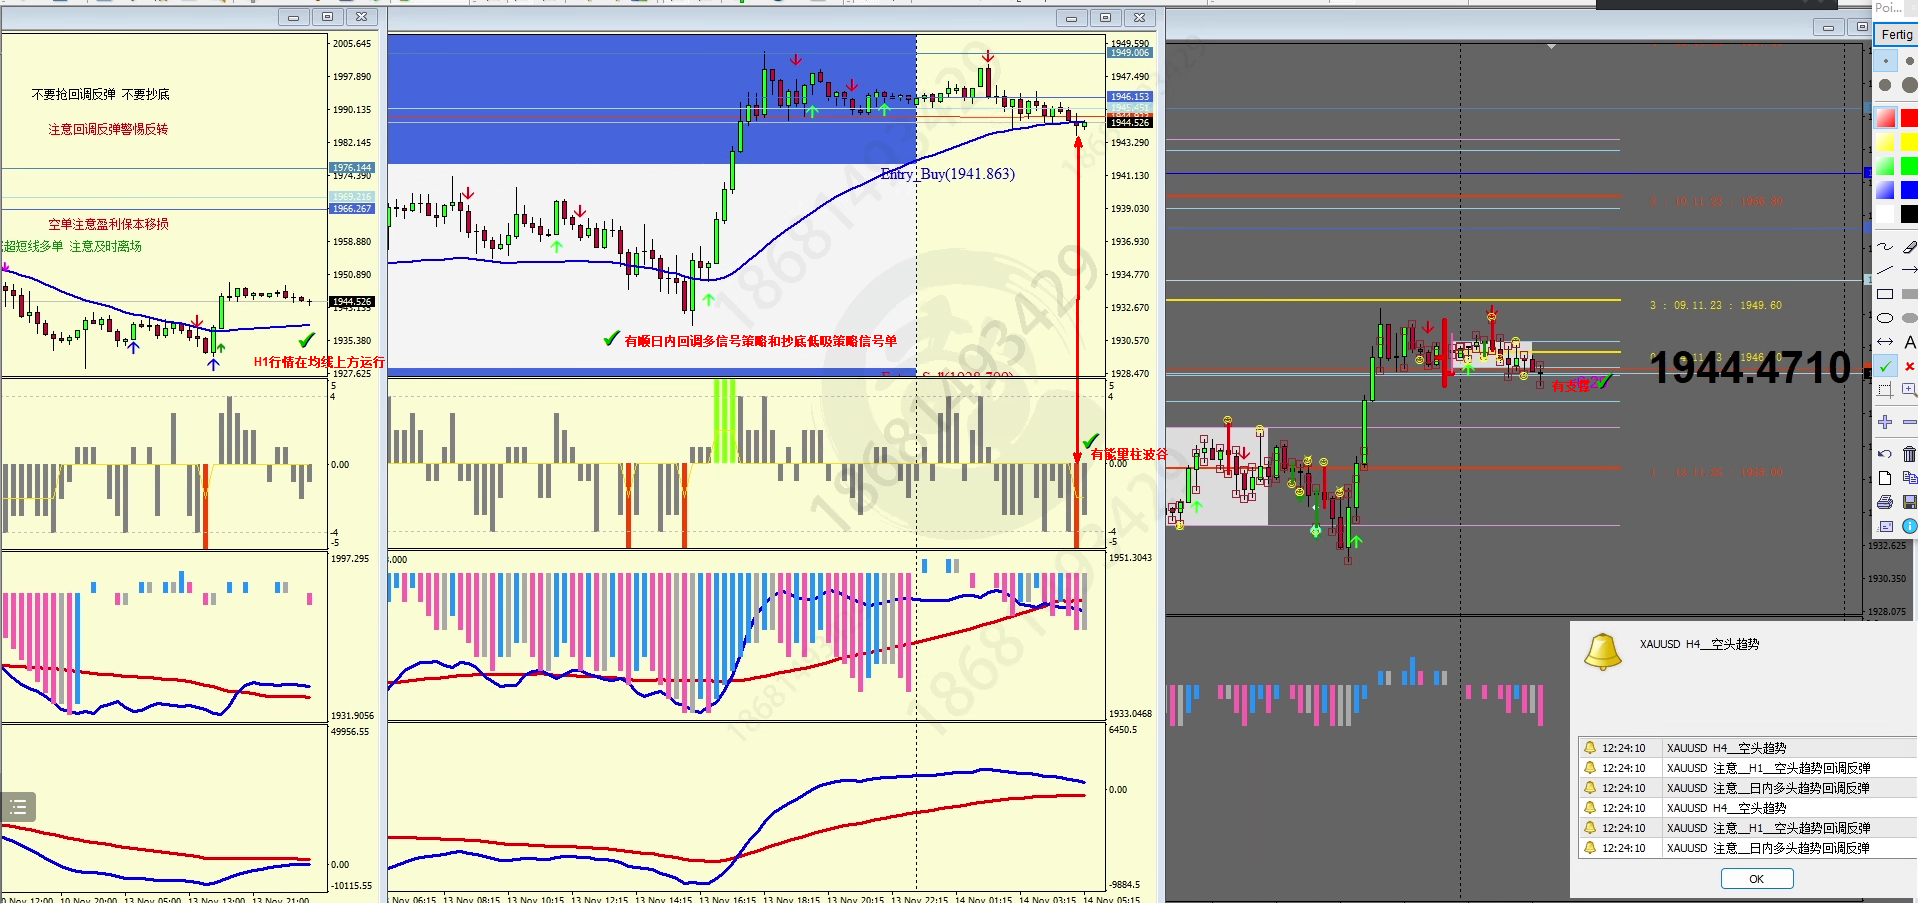Click '有顺日内回调多信号策略和抄底低吸策略信号单' label
This screenshot has width=1918, height=904.
tap(761, 341)
